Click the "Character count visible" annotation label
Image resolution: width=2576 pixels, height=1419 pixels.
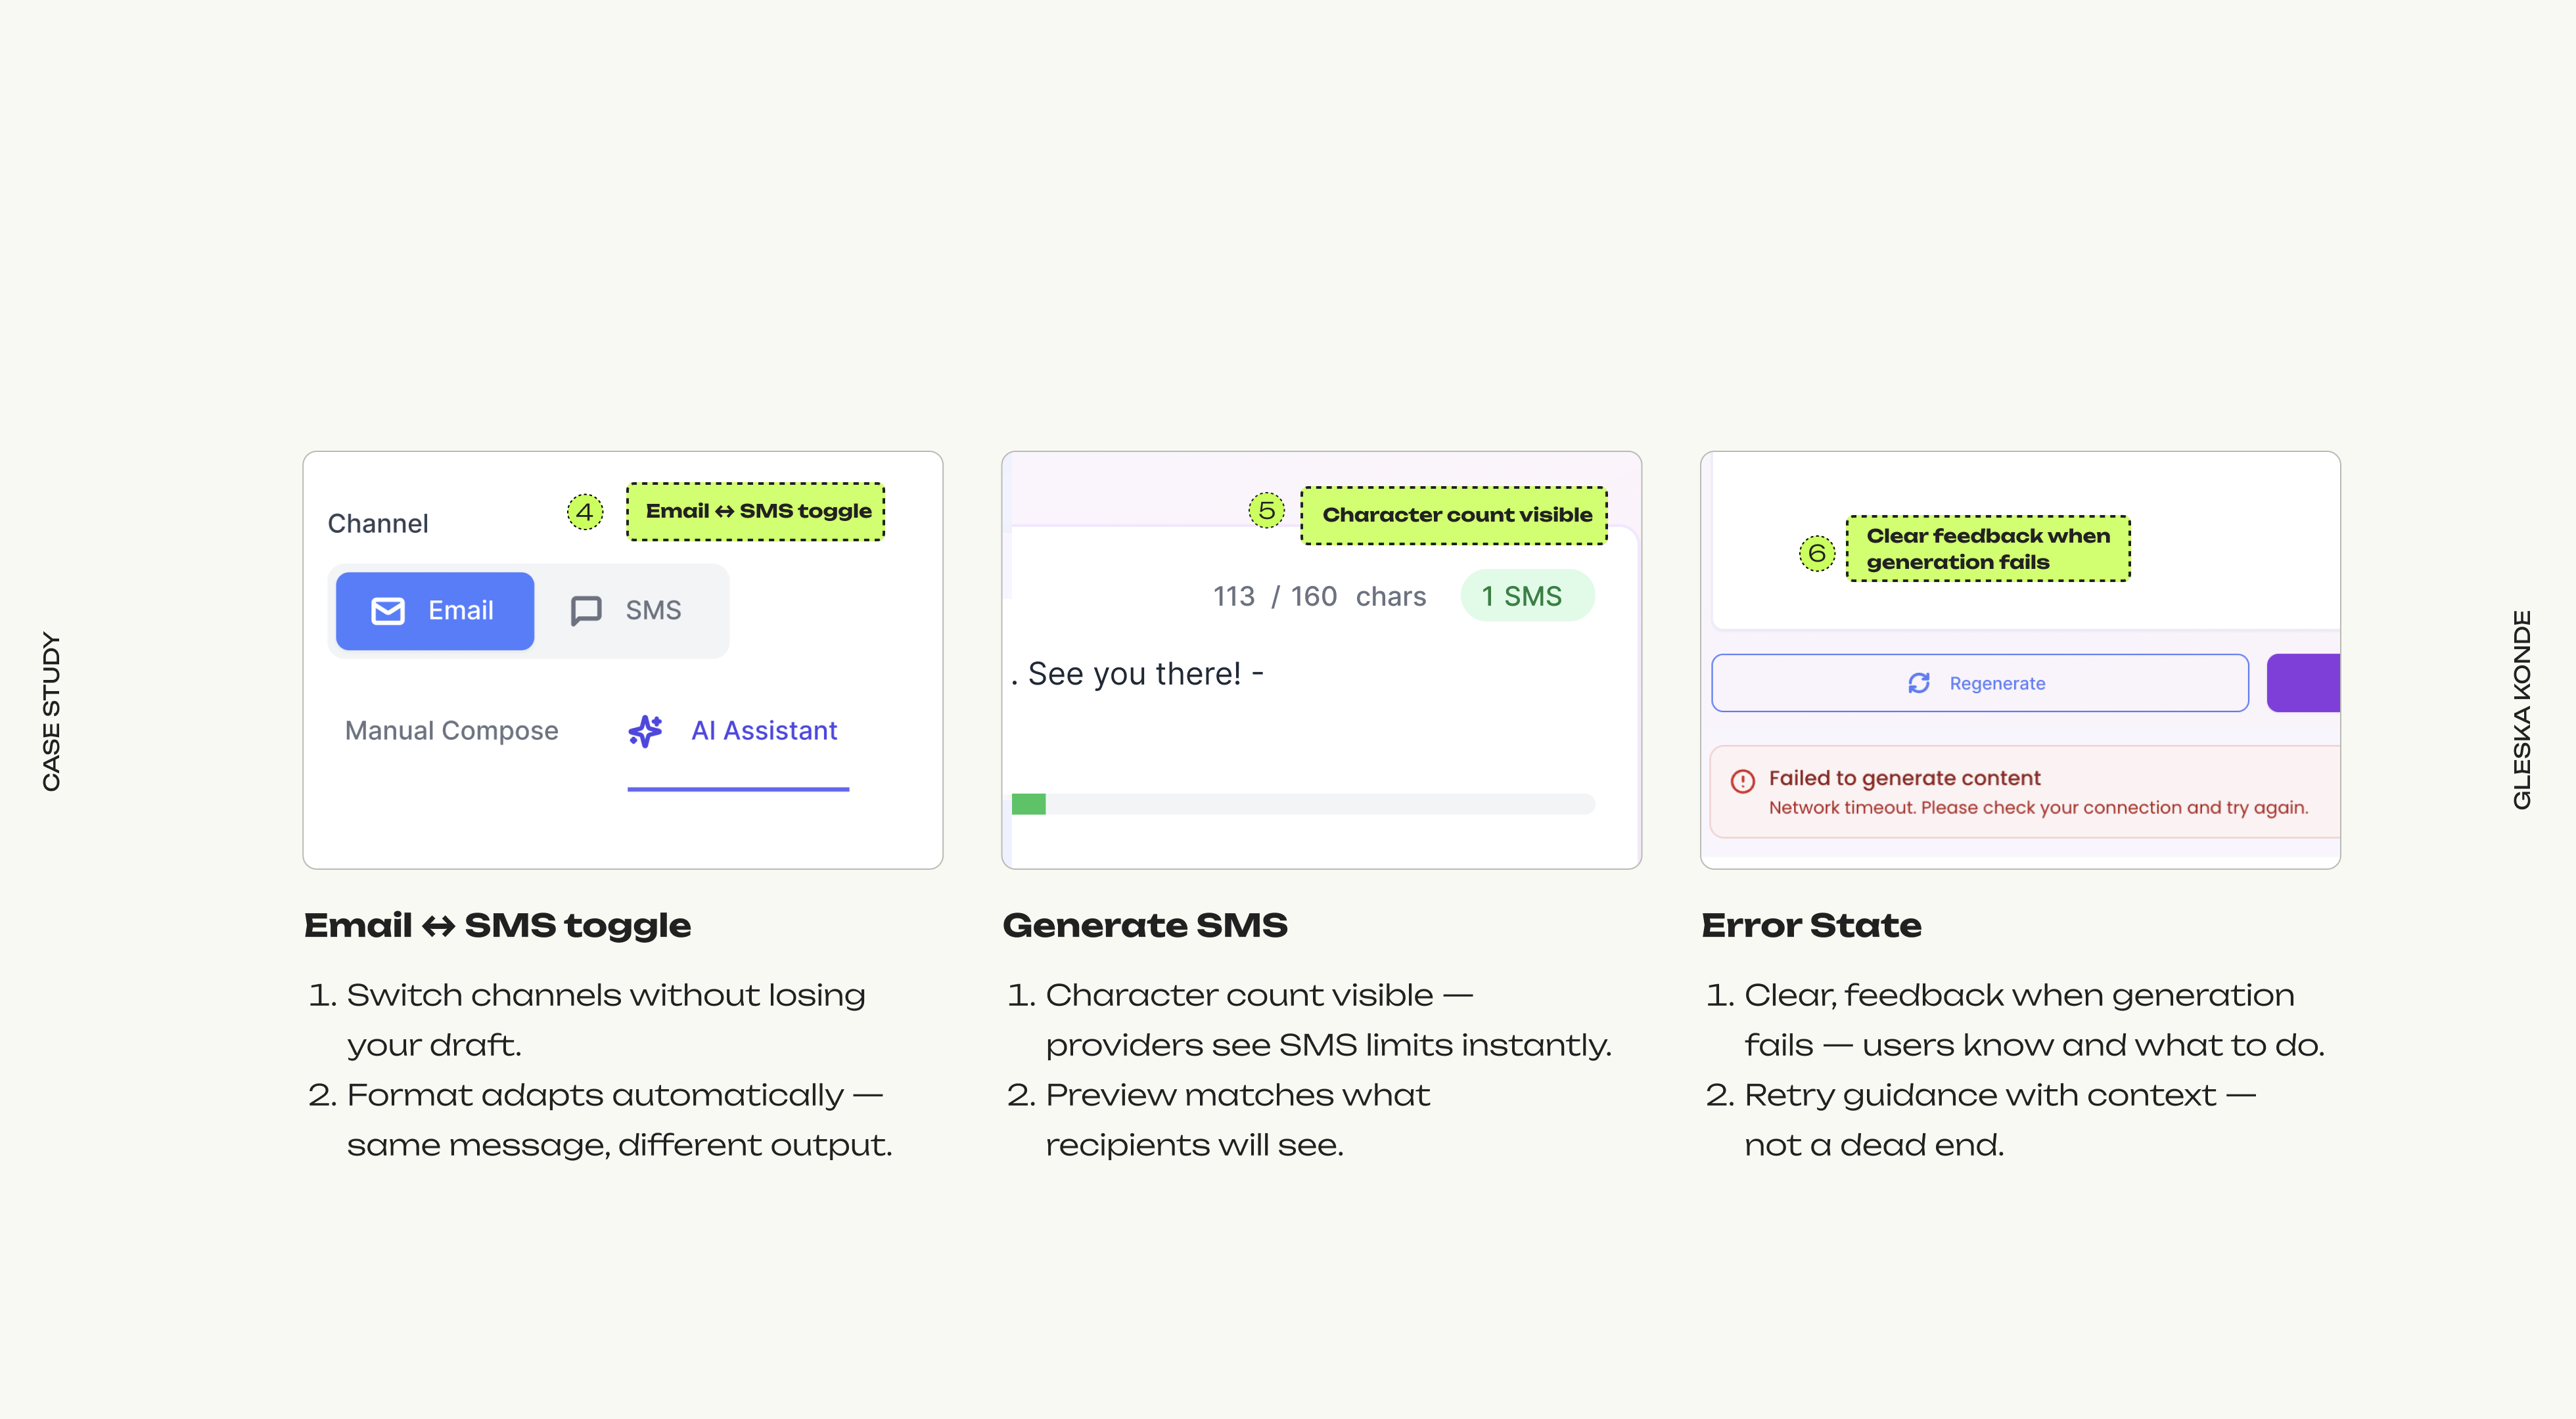click(1456, 515)
